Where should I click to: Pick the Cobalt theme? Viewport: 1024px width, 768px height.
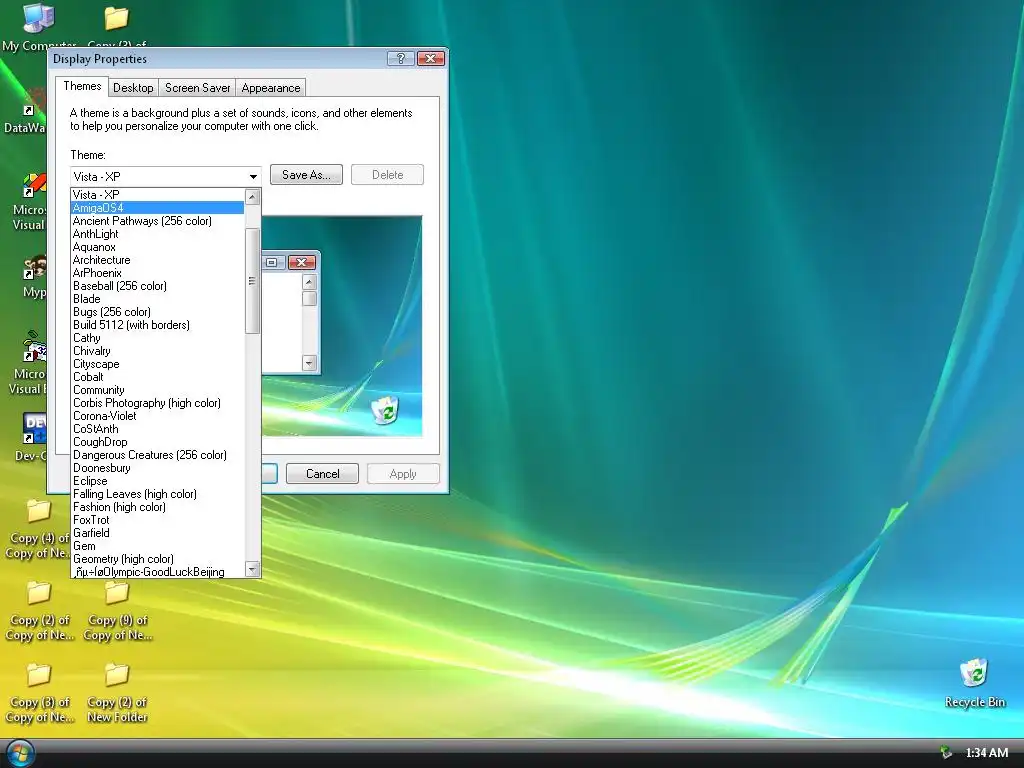tap(157, 377)
